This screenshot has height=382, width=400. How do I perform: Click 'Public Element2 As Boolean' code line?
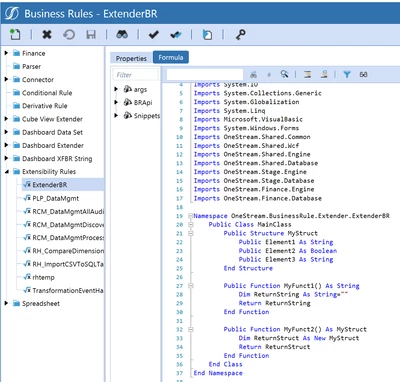pyautogui.click(x=288, y=251)
